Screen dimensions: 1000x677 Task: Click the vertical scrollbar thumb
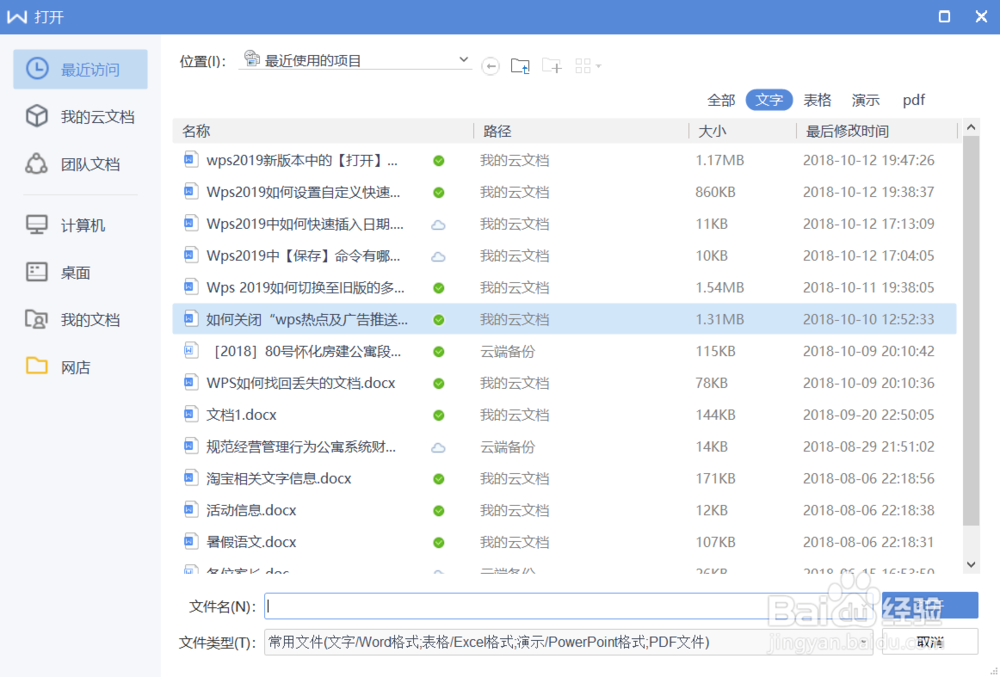click(x=971, y=330)
